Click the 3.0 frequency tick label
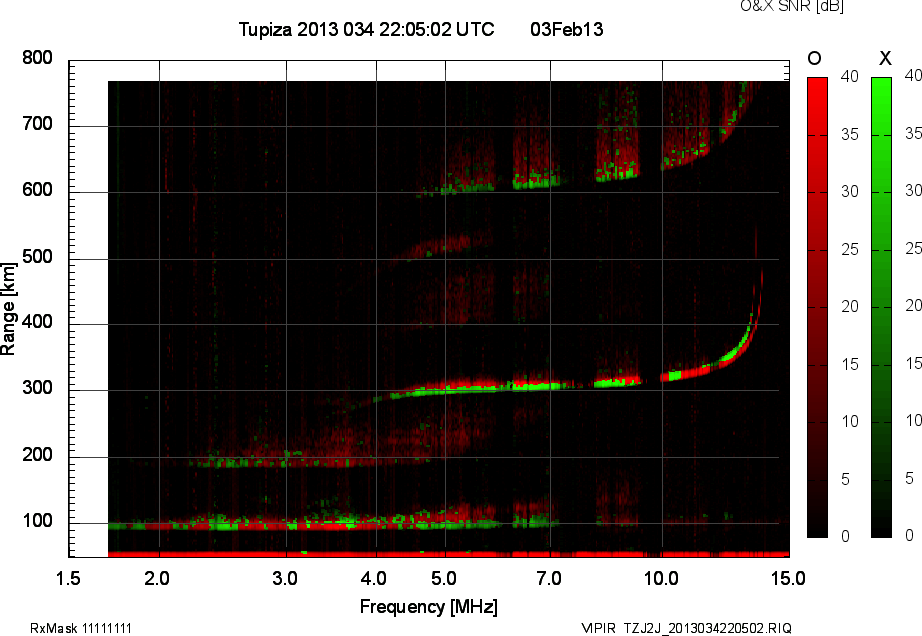The width and height of the screenshot is (922, 636). [285, 578]
